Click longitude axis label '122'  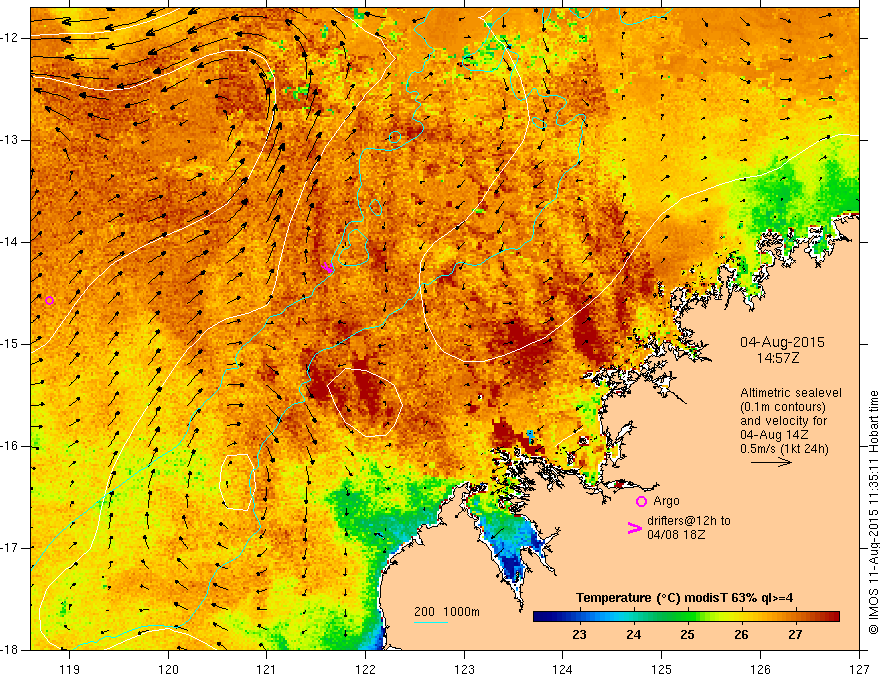tap(365, 669)
